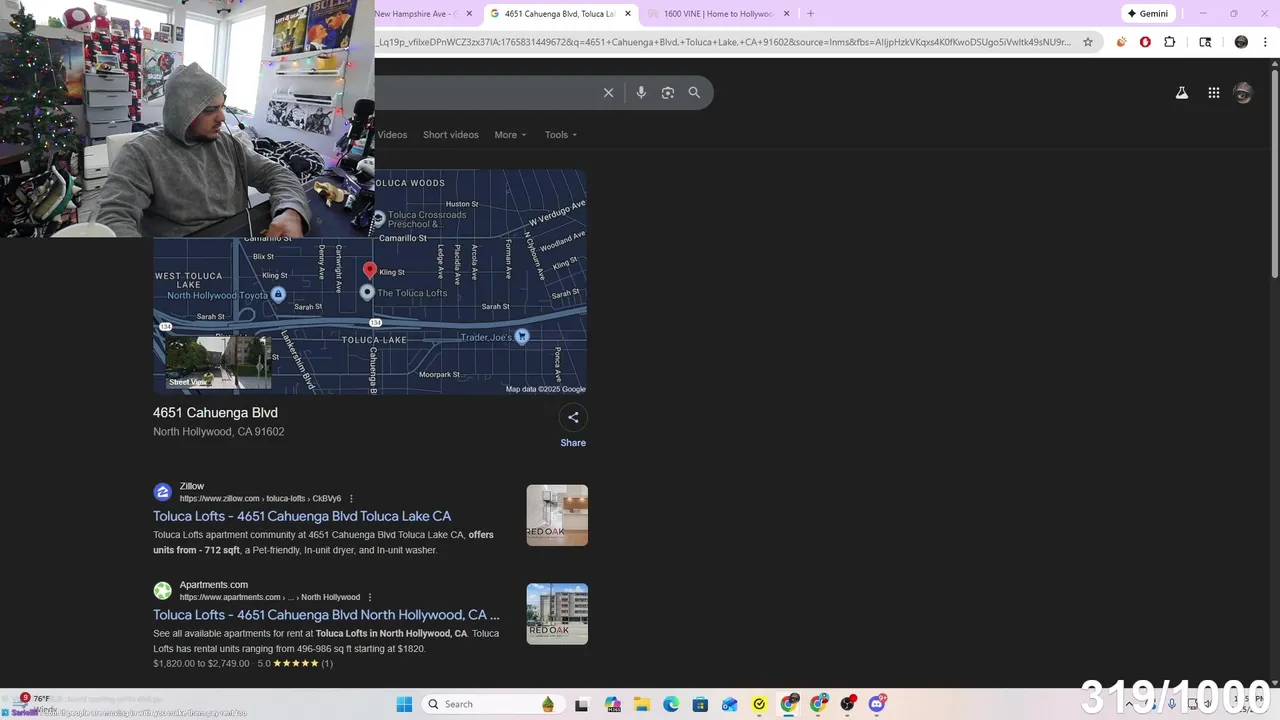Screen dimensions: 1280x720
Task: Close the 1600 VINE tab
Action: point(786,14)
